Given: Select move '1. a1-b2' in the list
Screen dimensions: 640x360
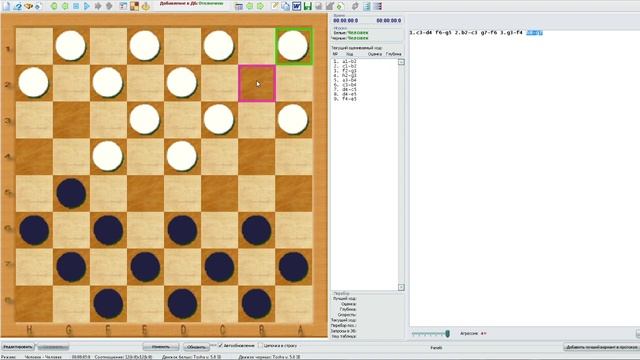Looking at the screenshot, I should [x=345, y=61].
